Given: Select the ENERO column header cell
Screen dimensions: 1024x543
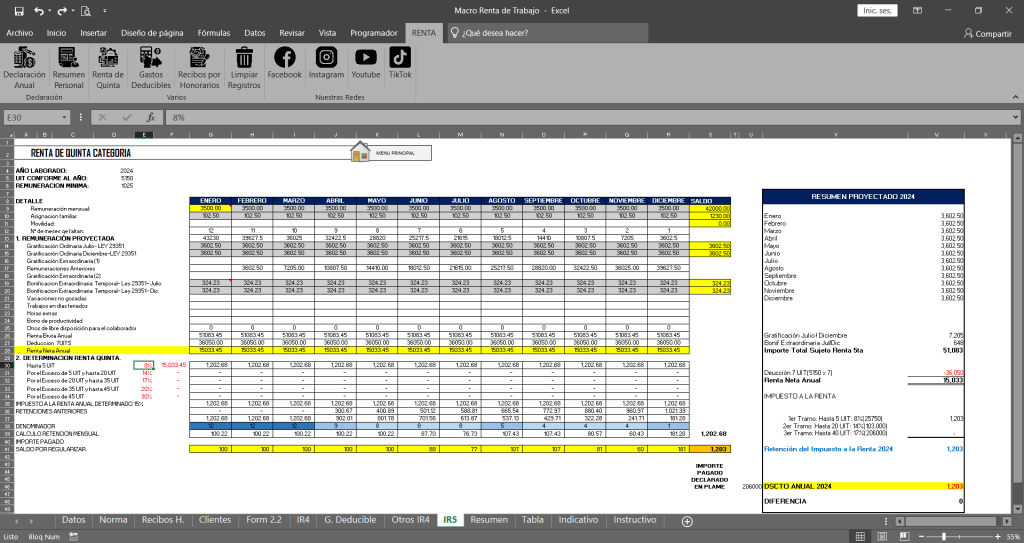Looking at the screenshot, I should coord(210,201).
